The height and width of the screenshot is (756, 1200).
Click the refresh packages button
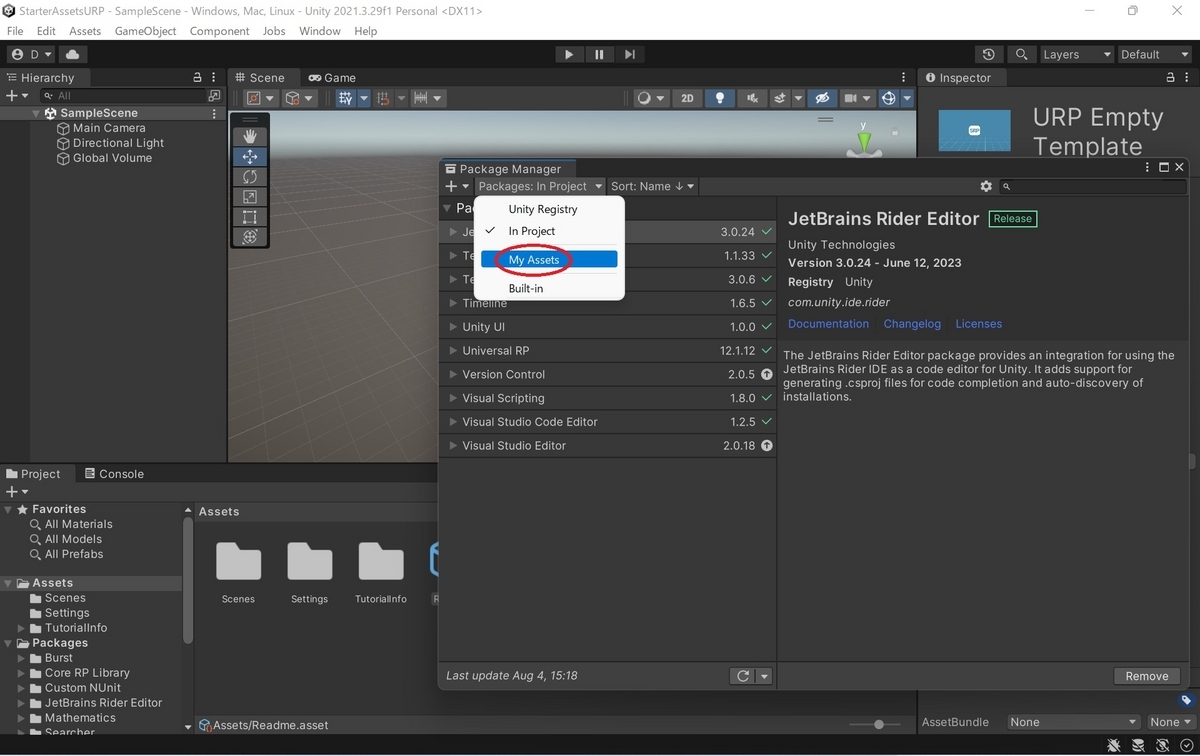(743, 676)
